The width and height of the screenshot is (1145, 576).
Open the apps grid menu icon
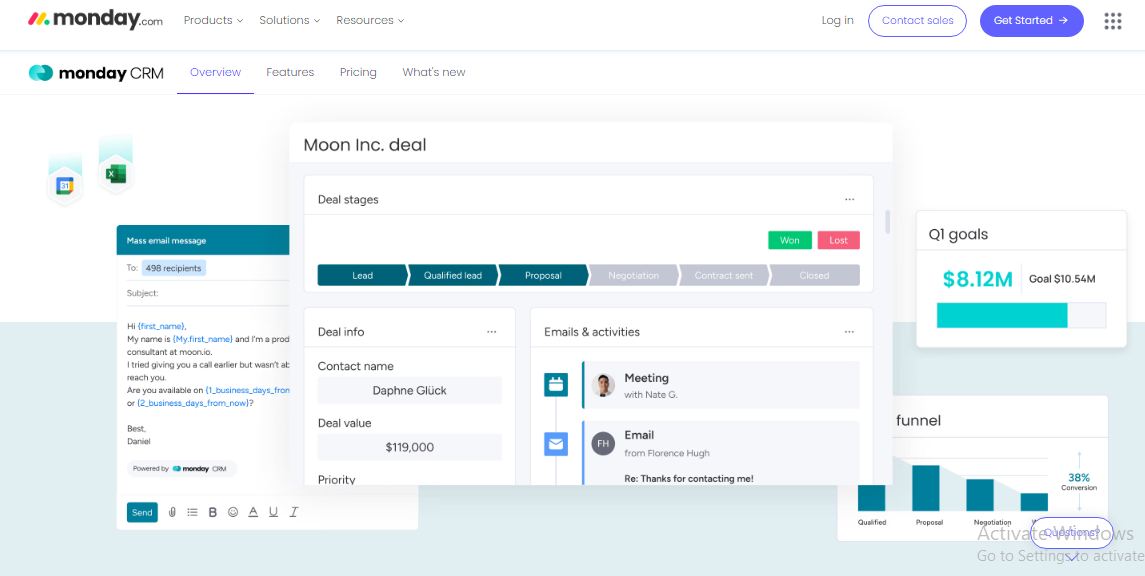1112,21
